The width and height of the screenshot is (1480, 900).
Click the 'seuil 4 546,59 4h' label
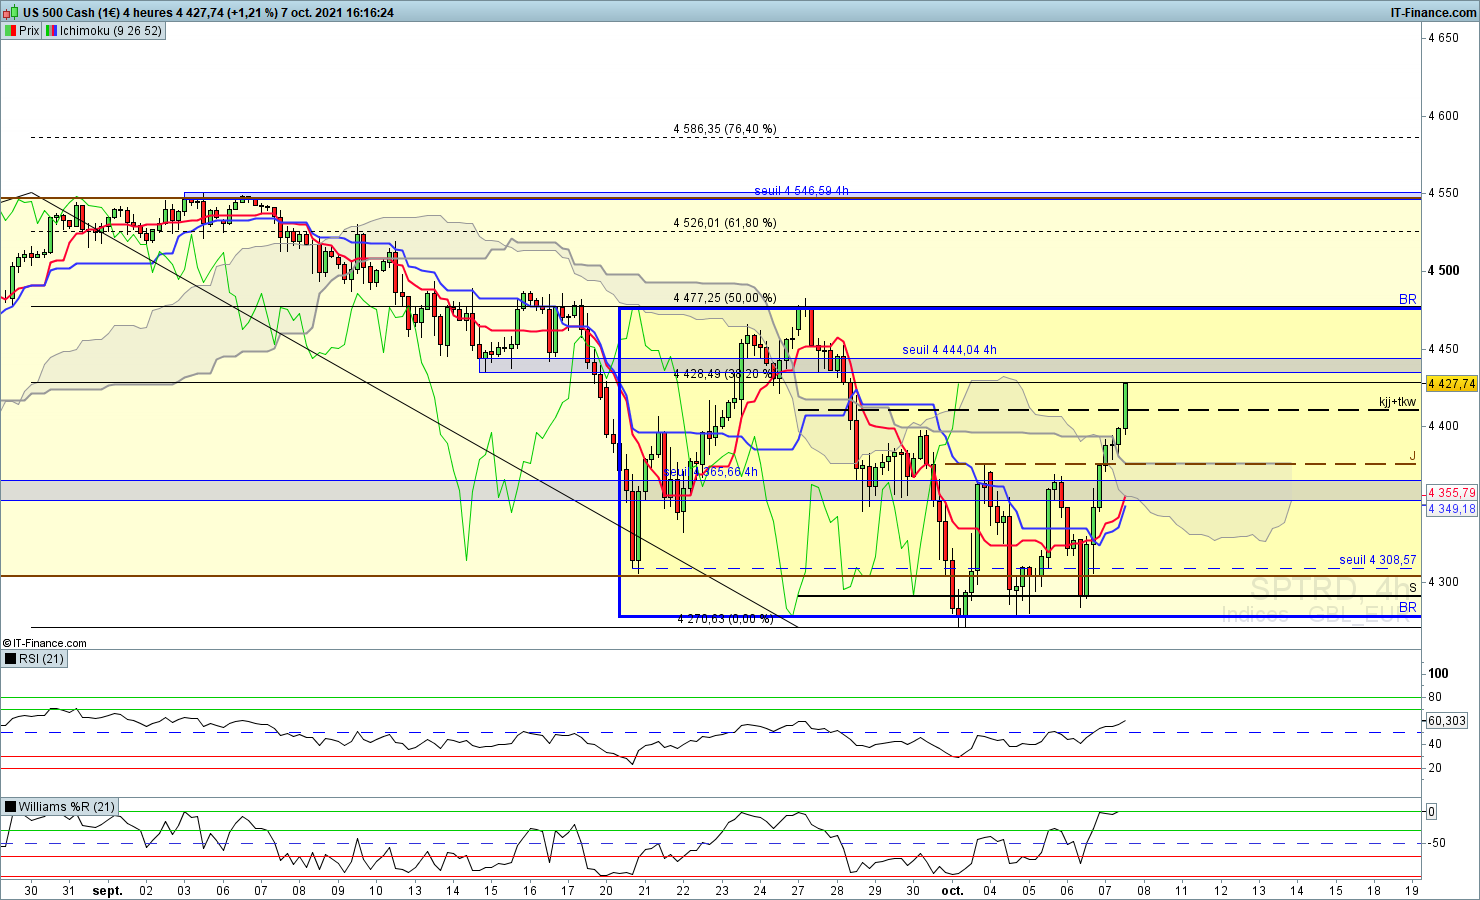click(801, 191)
